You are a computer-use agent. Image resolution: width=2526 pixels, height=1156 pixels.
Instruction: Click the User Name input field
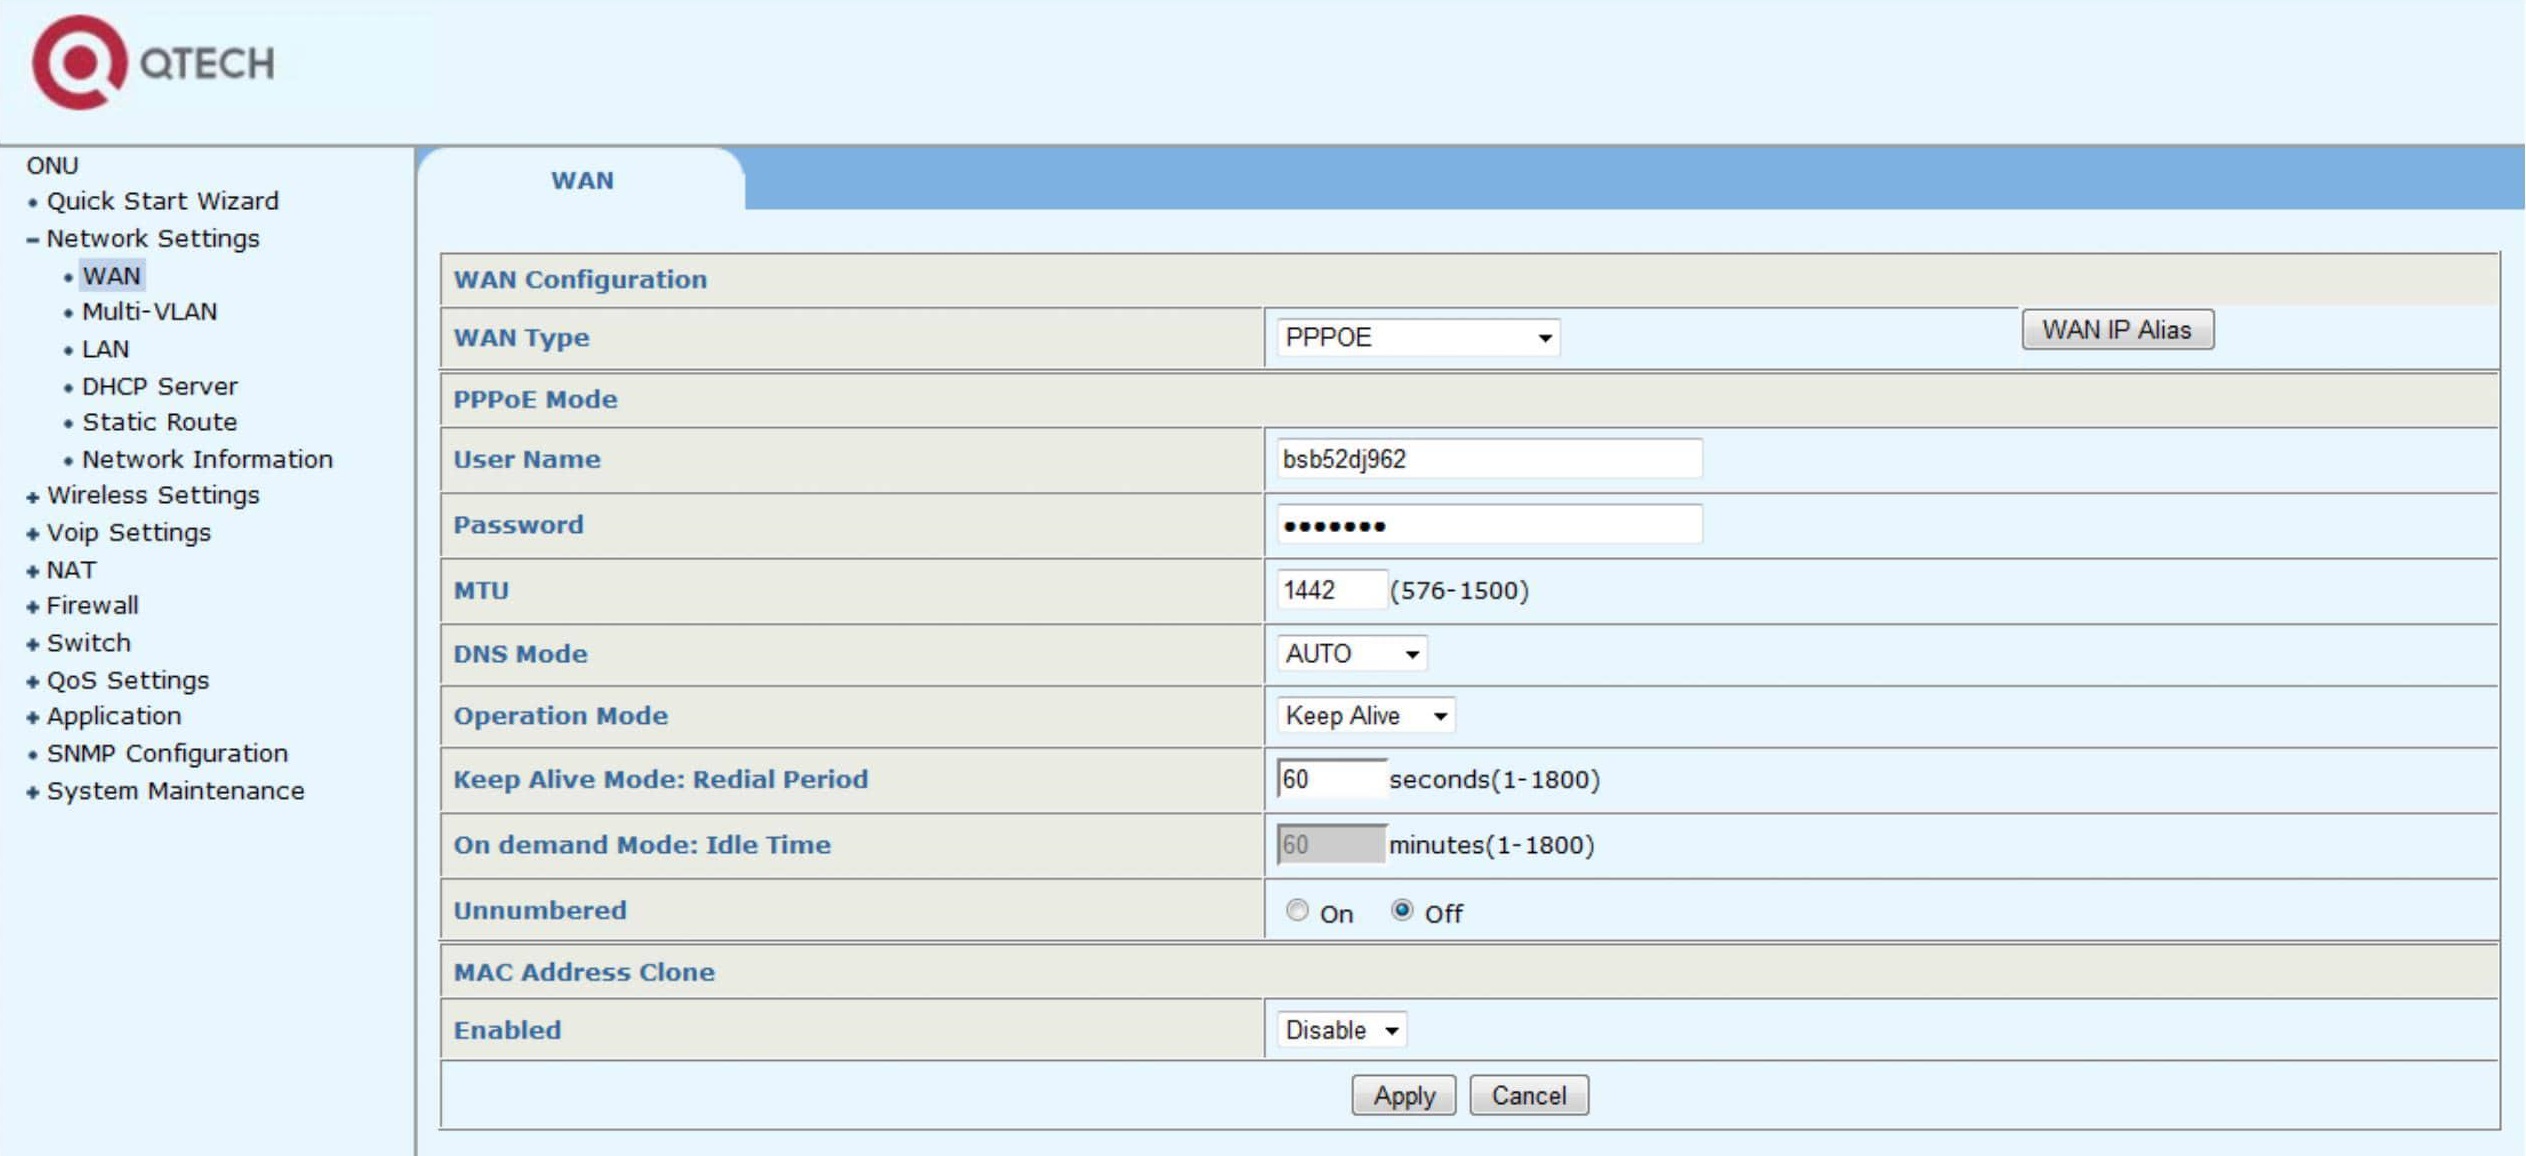tap(1489, 459)
